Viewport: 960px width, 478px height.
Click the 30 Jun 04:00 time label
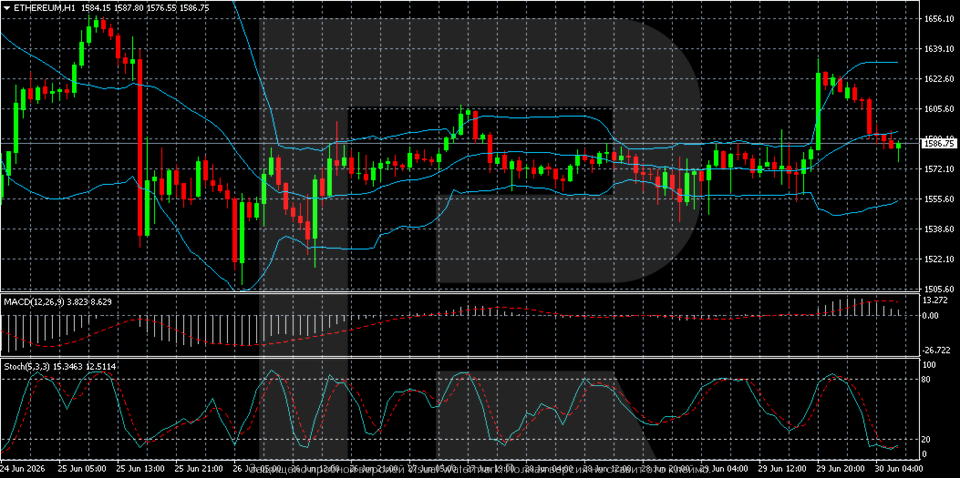pos(901,468)
